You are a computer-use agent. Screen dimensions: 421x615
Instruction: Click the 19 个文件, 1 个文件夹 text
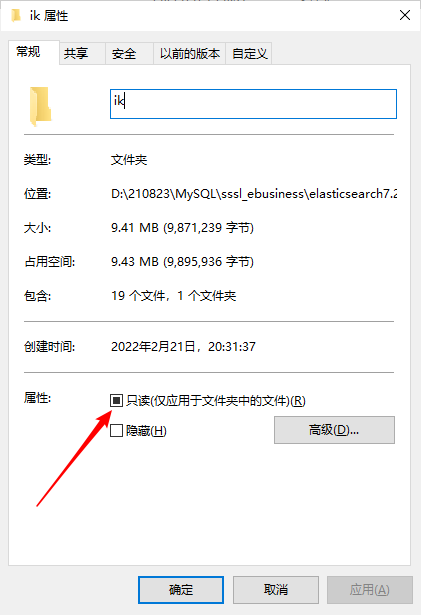point(173,296)
